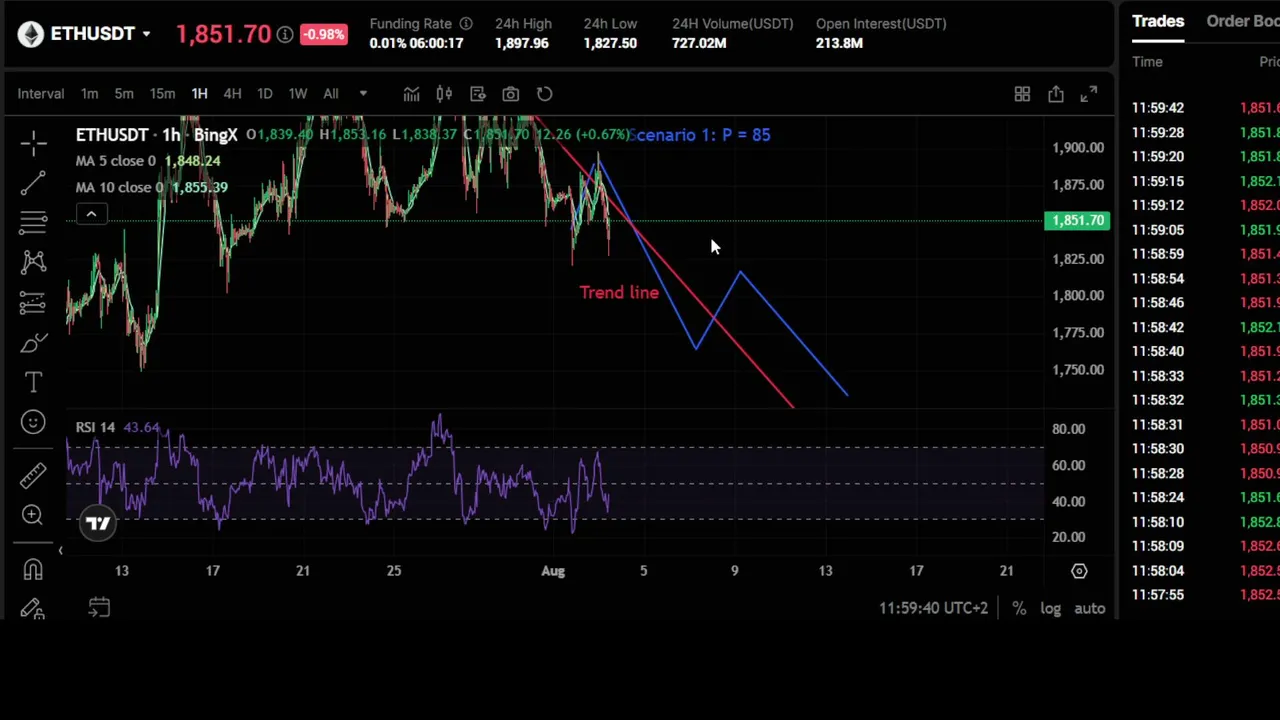Collapse the indicator legend with chevron
The image size is (1280, 720).
91,214
